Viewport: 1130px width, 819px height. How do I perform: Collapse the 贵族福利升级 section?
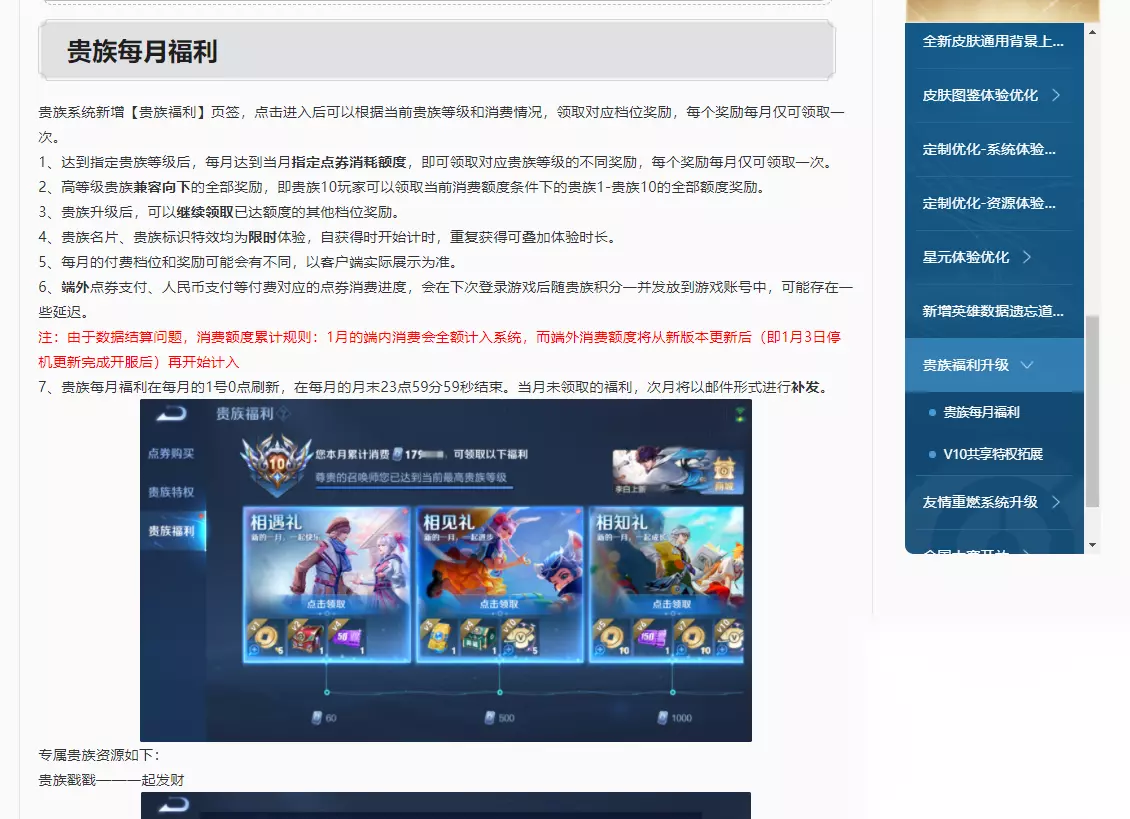[1028, 365]
